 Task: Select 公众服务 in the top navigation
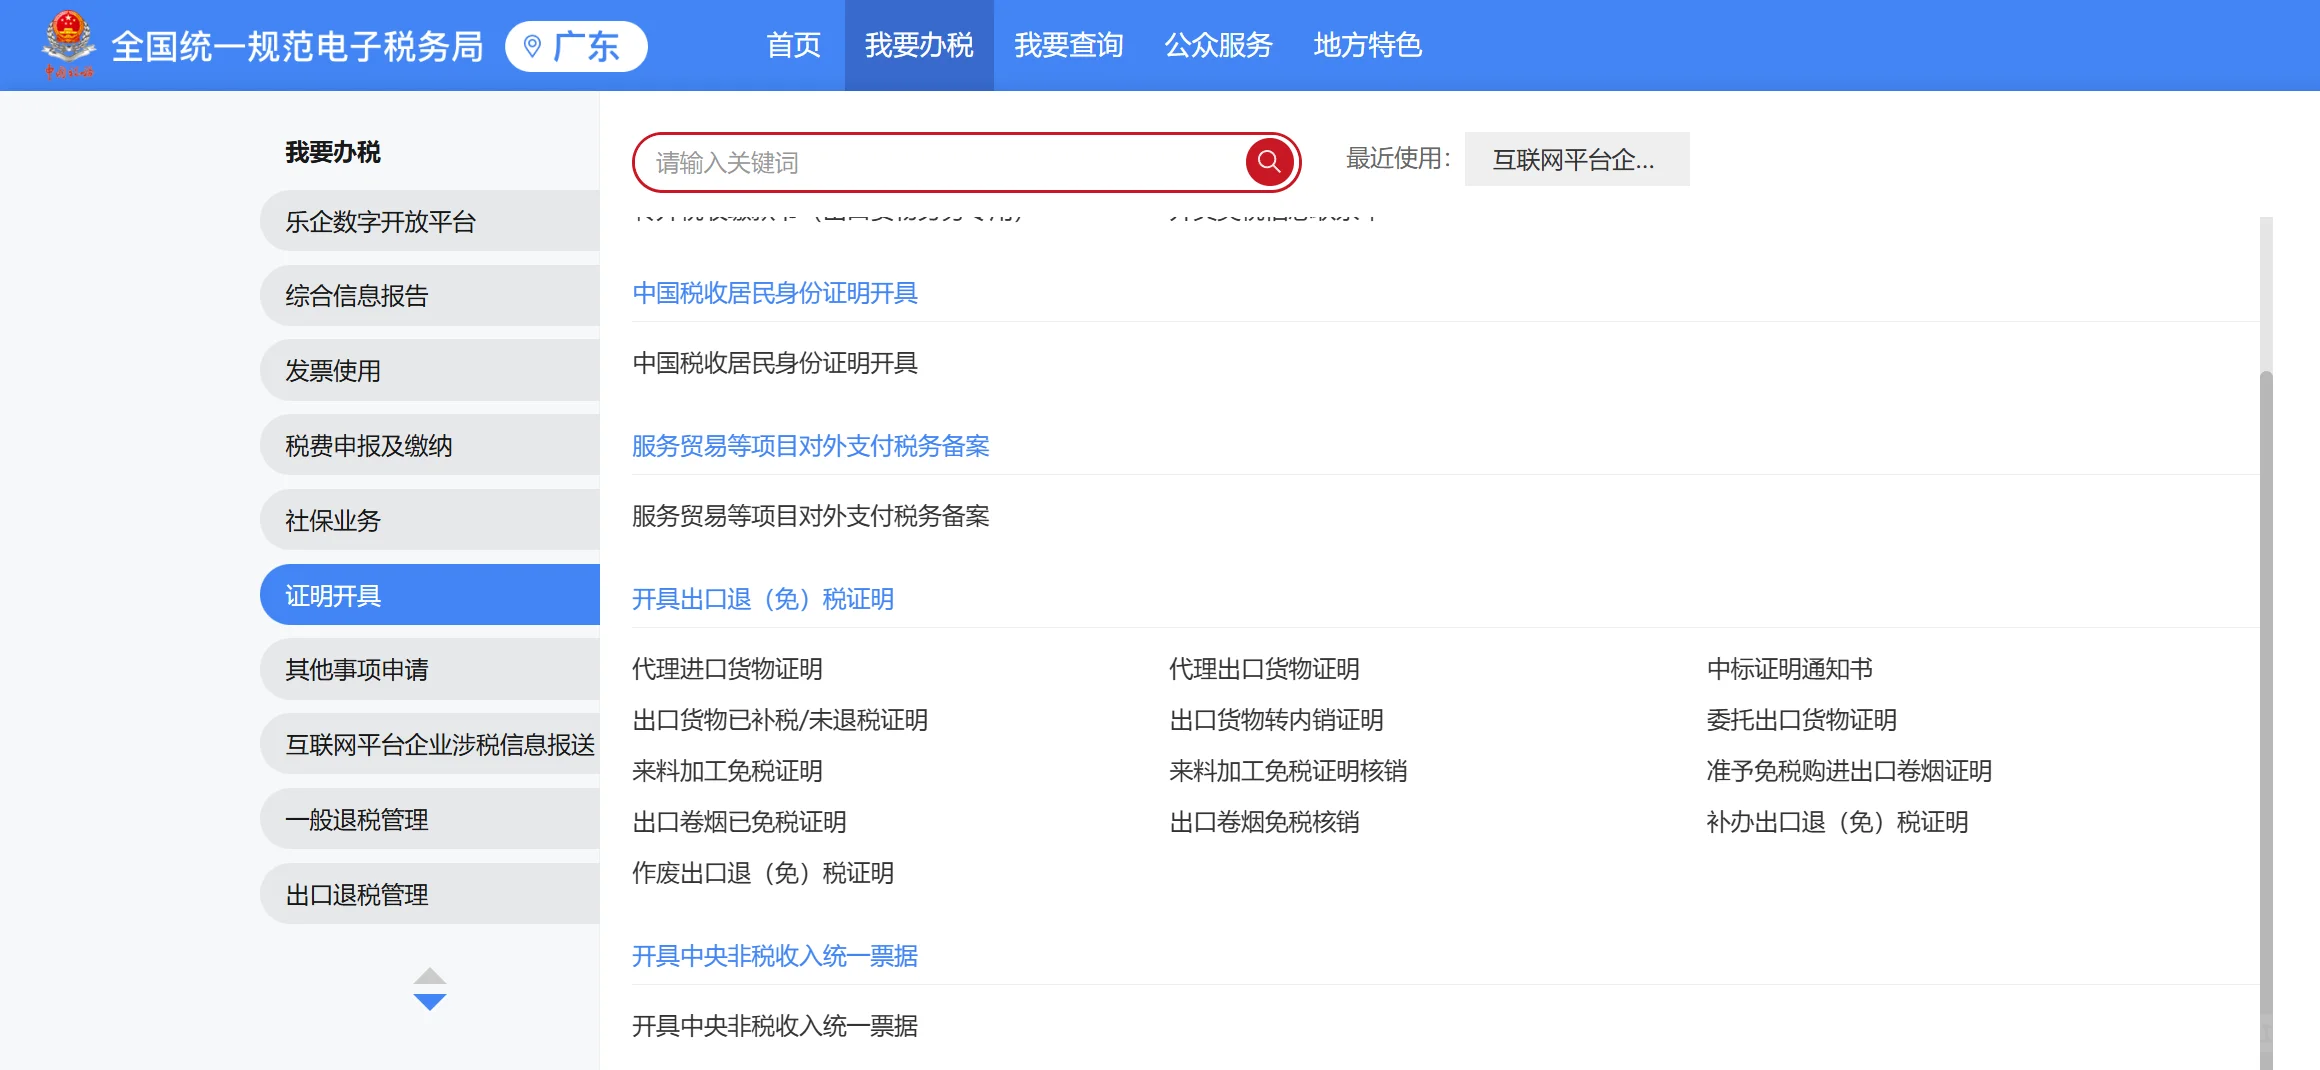point(1217,45)
